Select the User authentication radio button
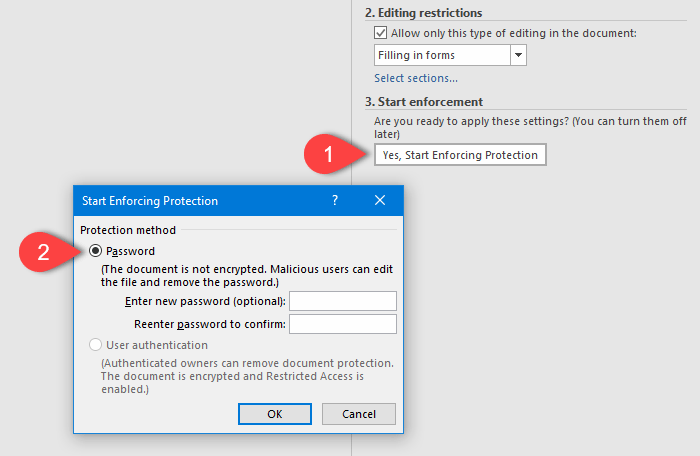 click(95, 345)
